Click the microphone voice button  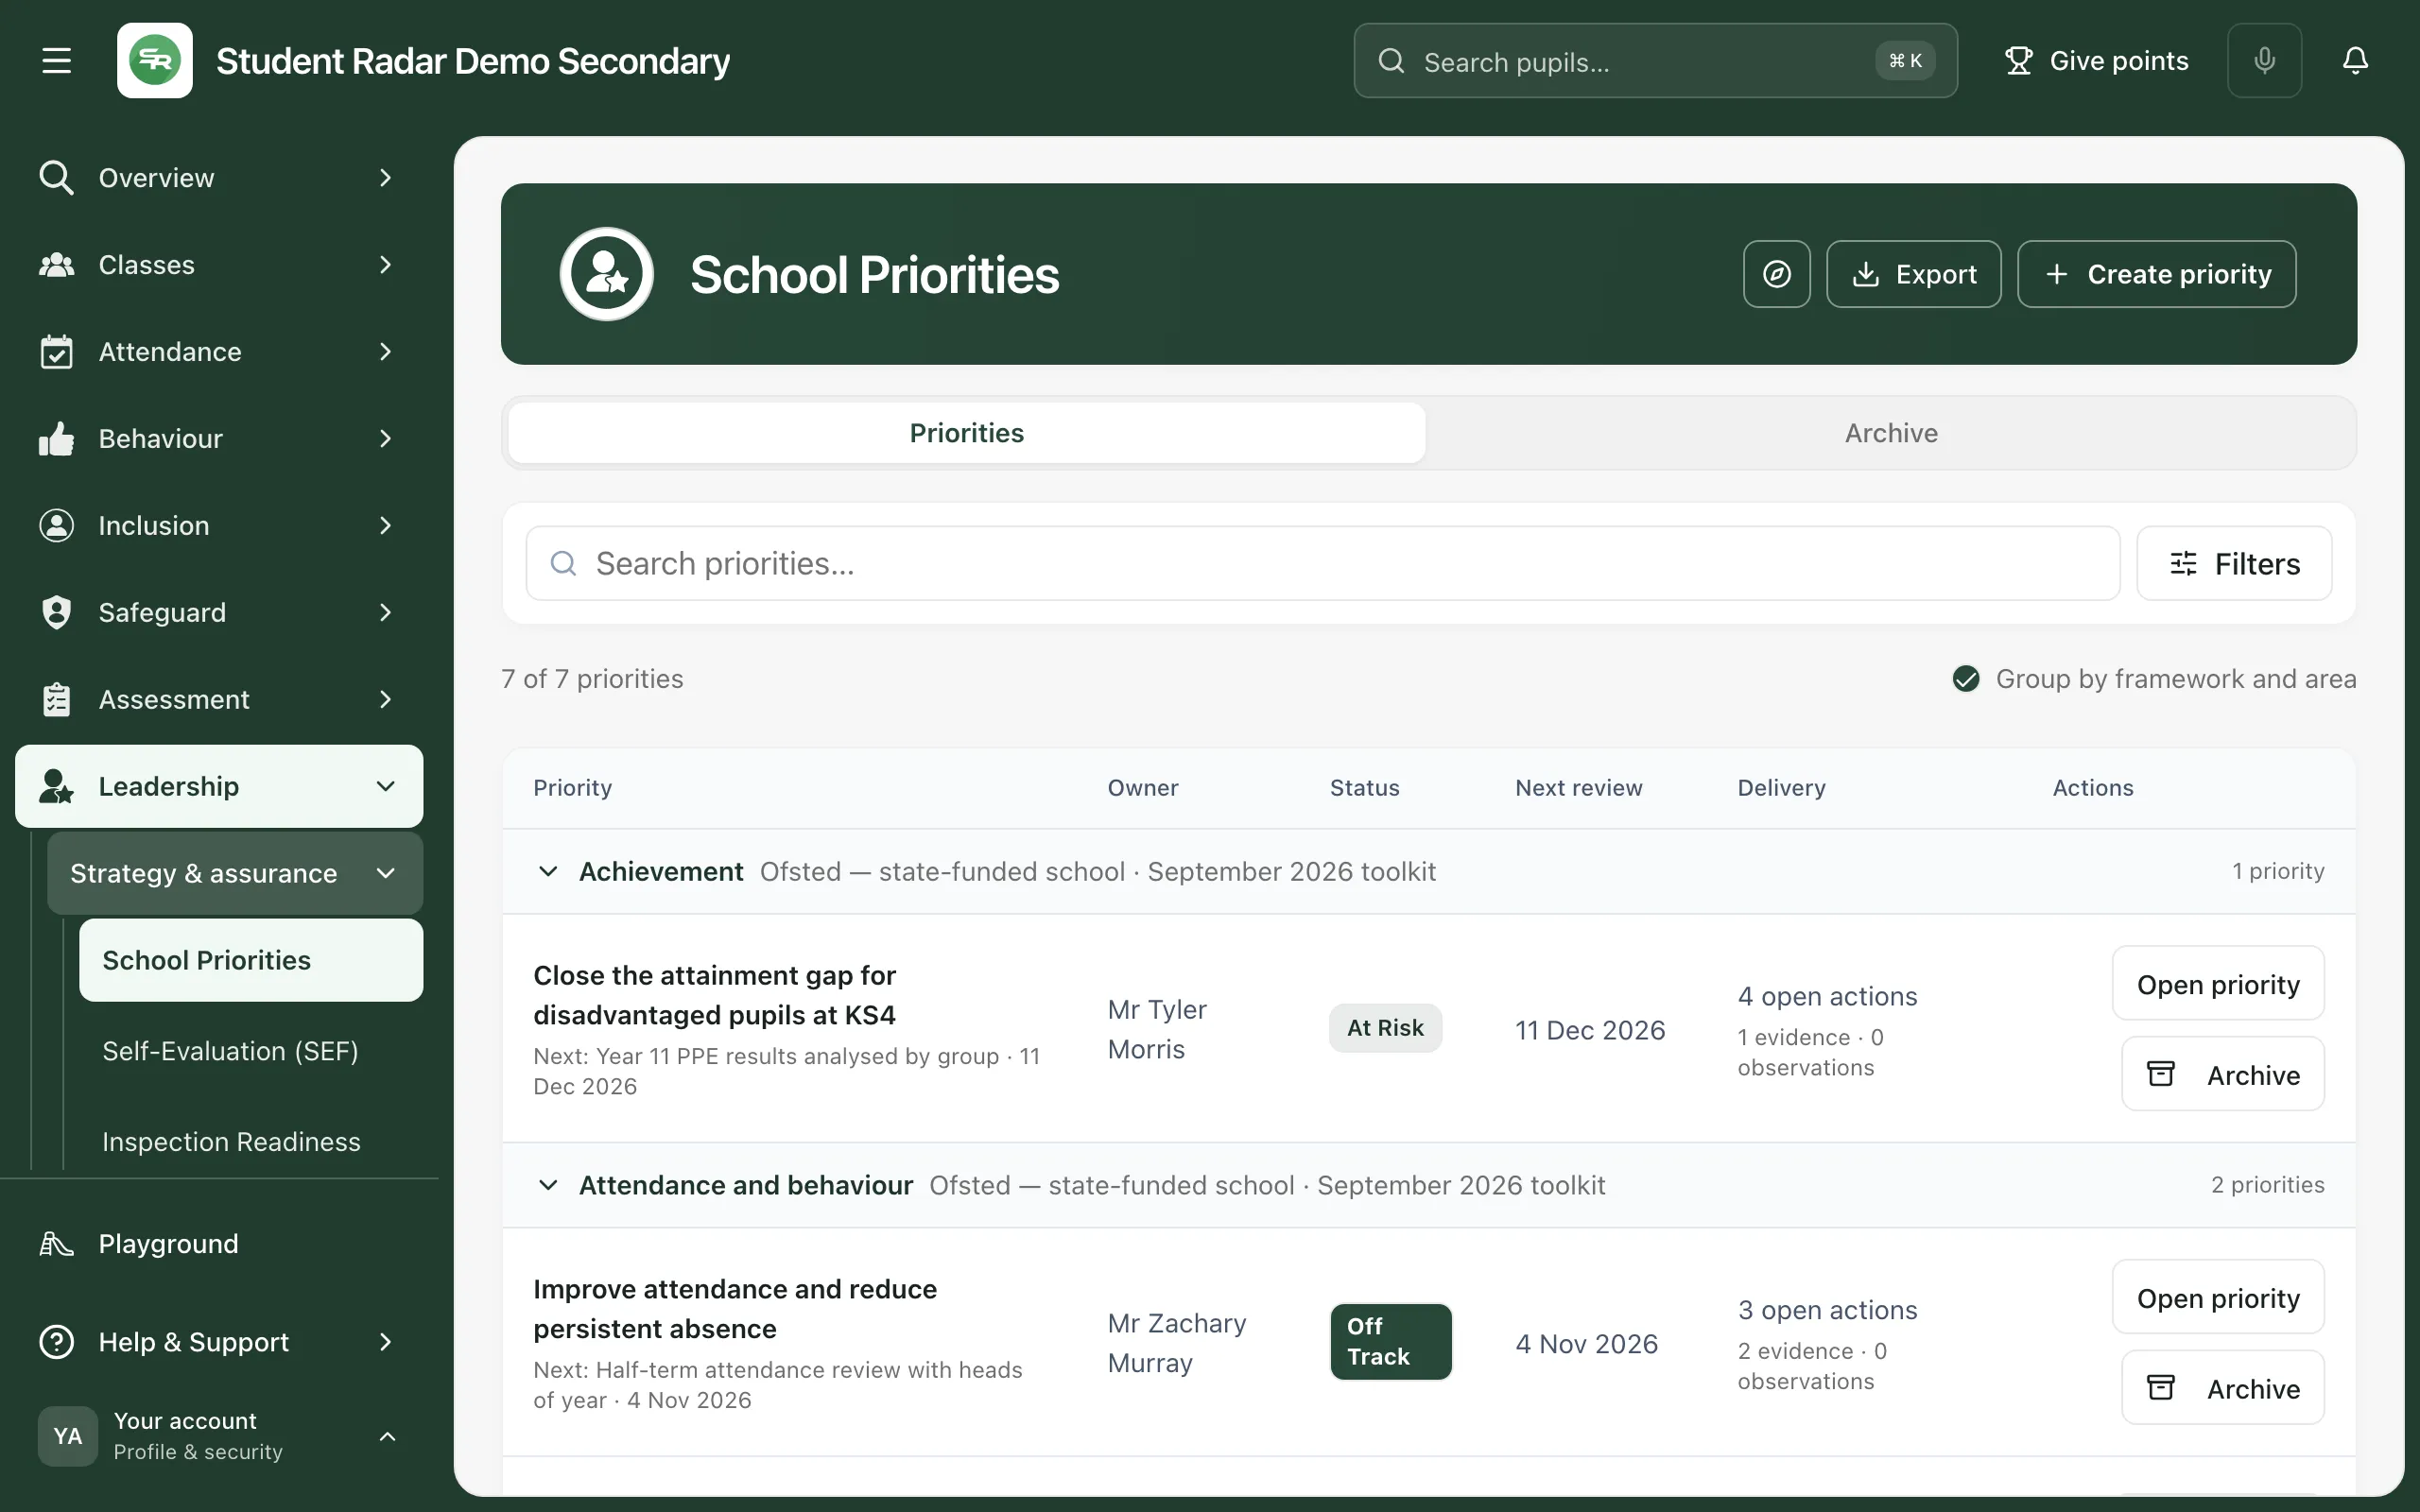(2264, 61)
